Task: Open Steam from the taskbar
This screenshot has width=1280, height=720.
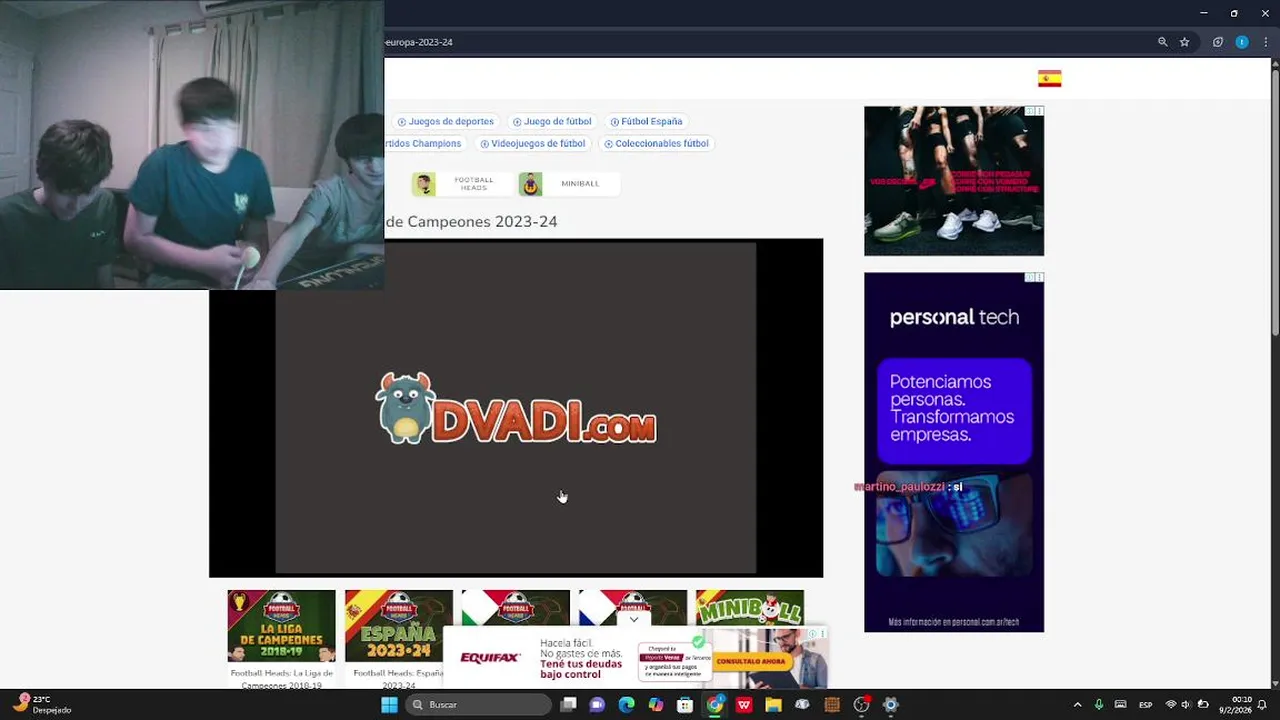Action: 802,705
